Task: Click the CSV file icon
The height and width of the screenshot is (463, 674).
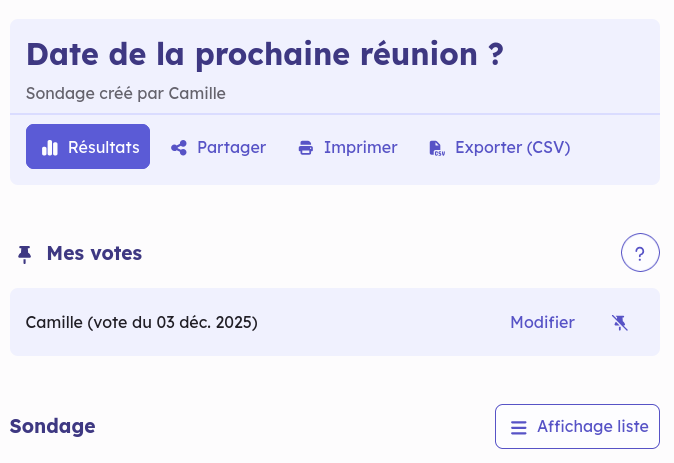Action: (x=437, y=147)
